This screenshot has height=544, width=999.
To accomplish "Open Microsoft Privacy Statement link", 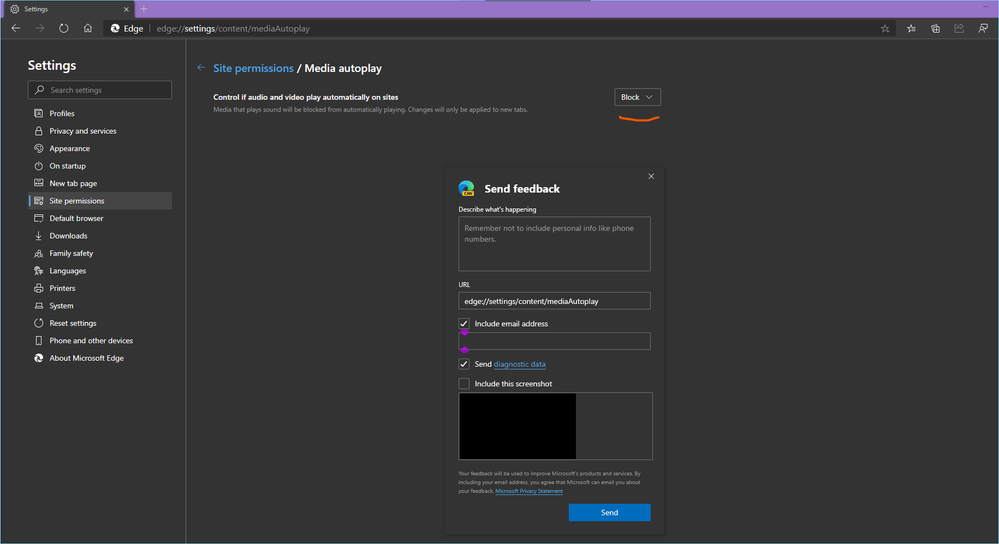I will [529, 491].
